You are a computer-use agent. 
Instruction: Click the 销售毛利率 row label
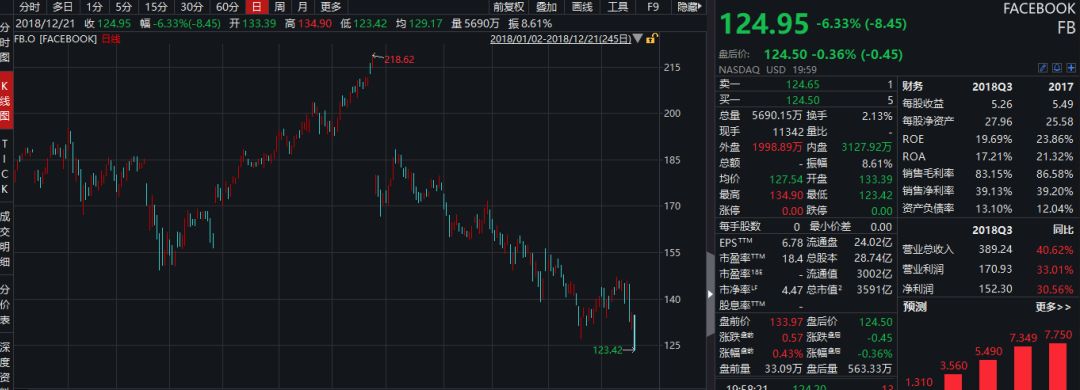click(x=928, y=174)
